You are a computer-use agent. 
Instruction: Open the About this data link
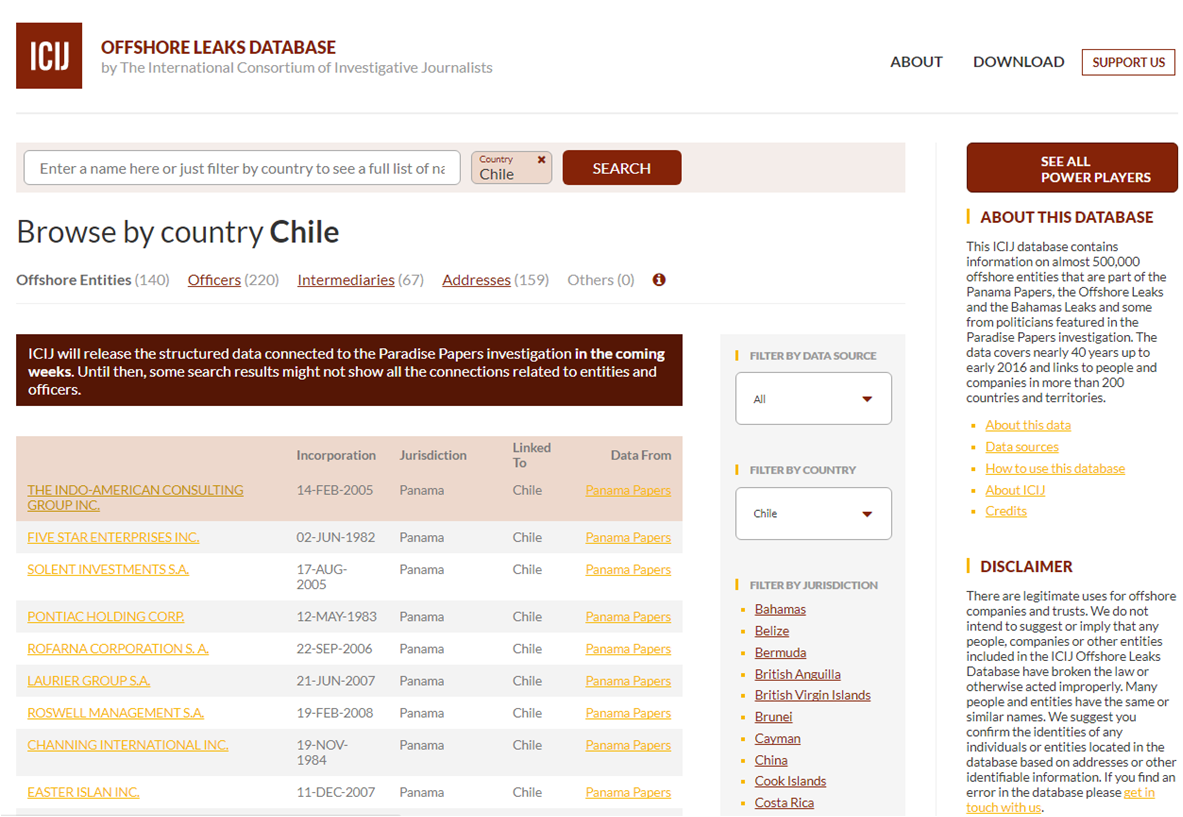tap(1028, 425)
